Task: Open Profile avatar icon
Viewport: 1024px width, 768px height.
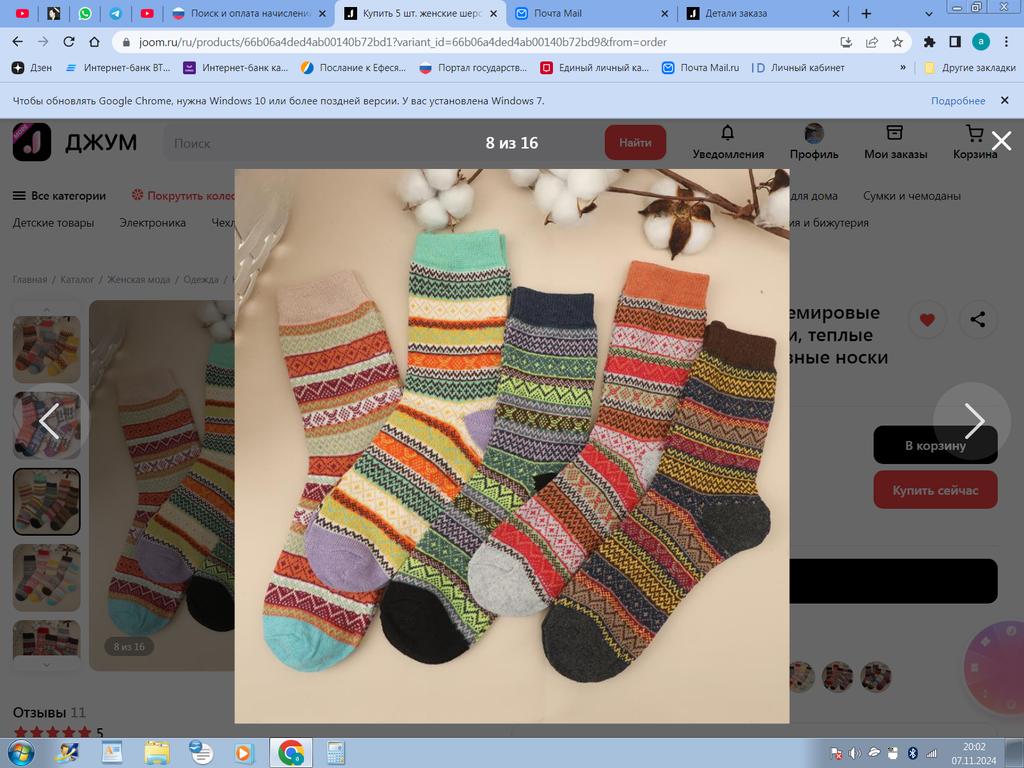Action: [814, 133]
